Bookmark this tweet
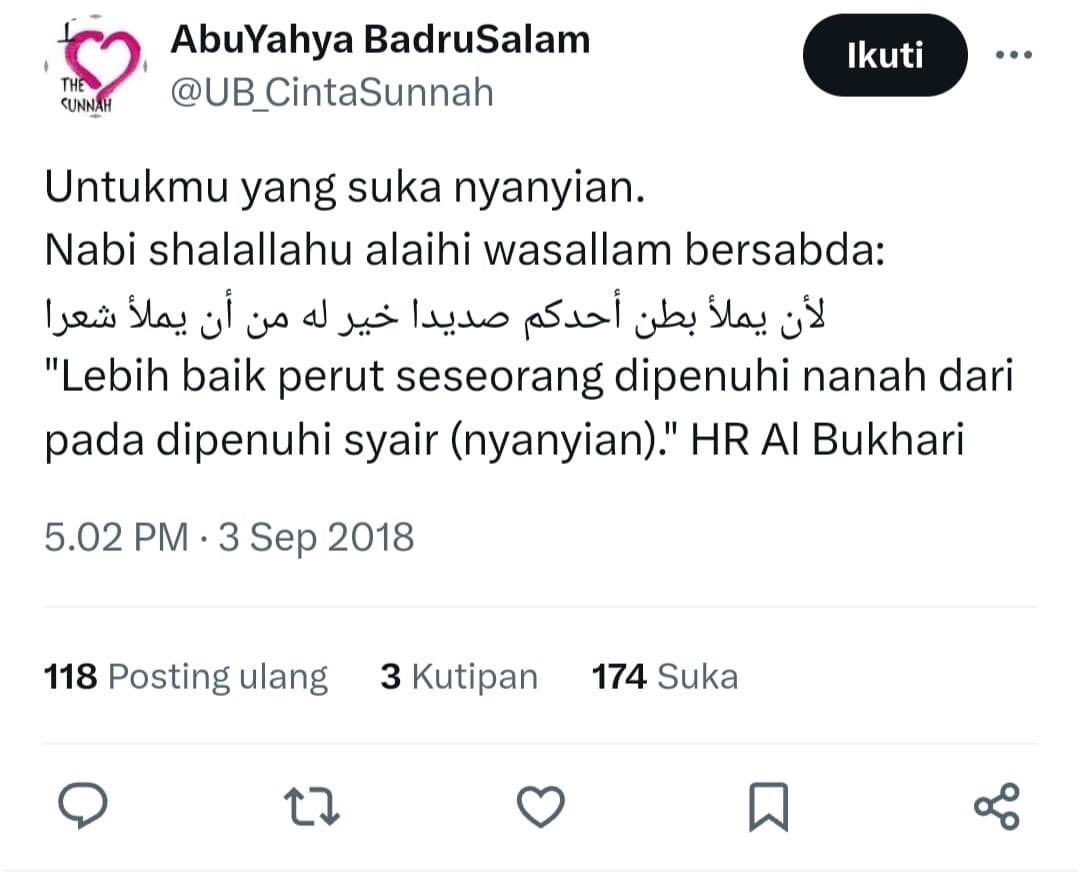1080x875 pixels. [x=768, y=806]
